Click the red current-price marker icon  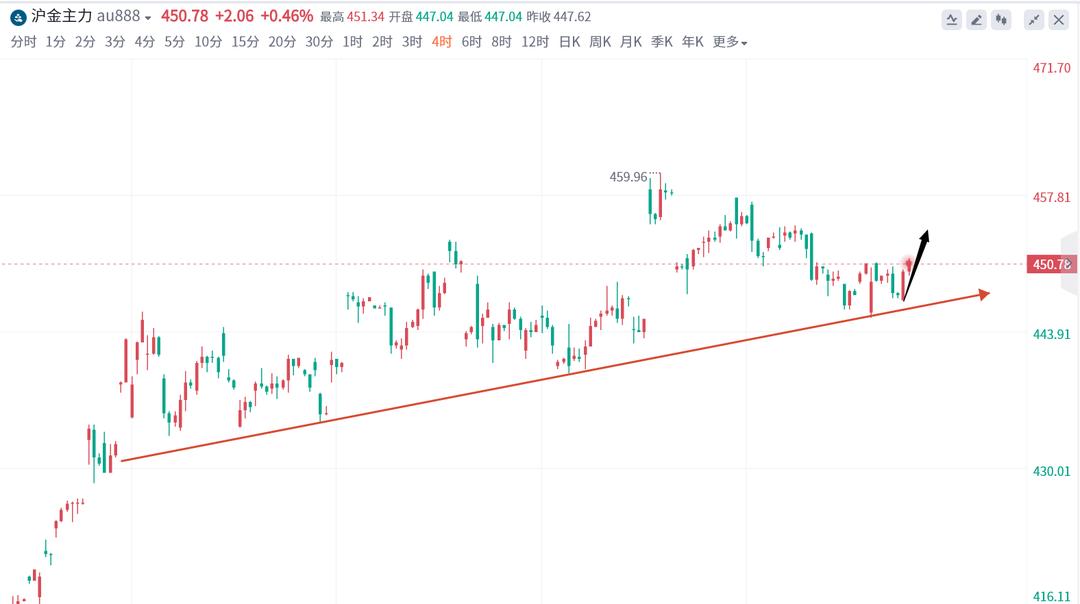[908, 264]
